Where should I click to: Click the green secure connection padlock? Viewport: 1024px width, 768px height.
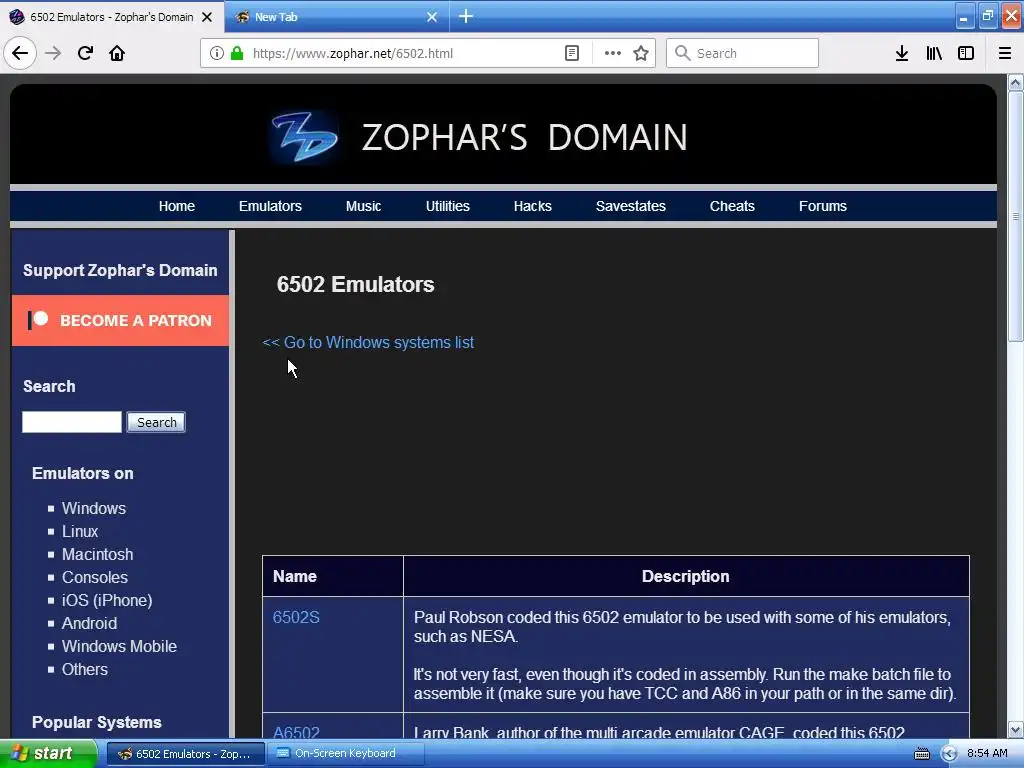coord(236,53)
